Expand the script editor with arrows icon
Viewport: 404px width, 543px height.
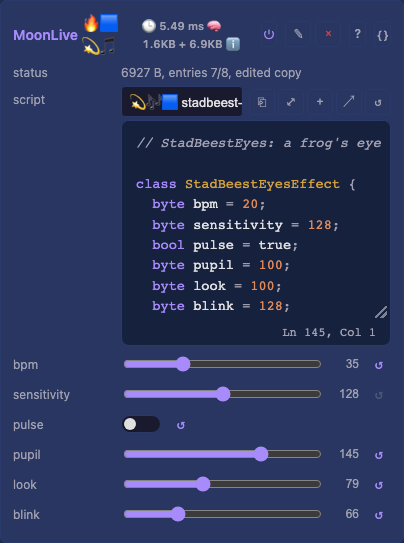coord(291,102)
